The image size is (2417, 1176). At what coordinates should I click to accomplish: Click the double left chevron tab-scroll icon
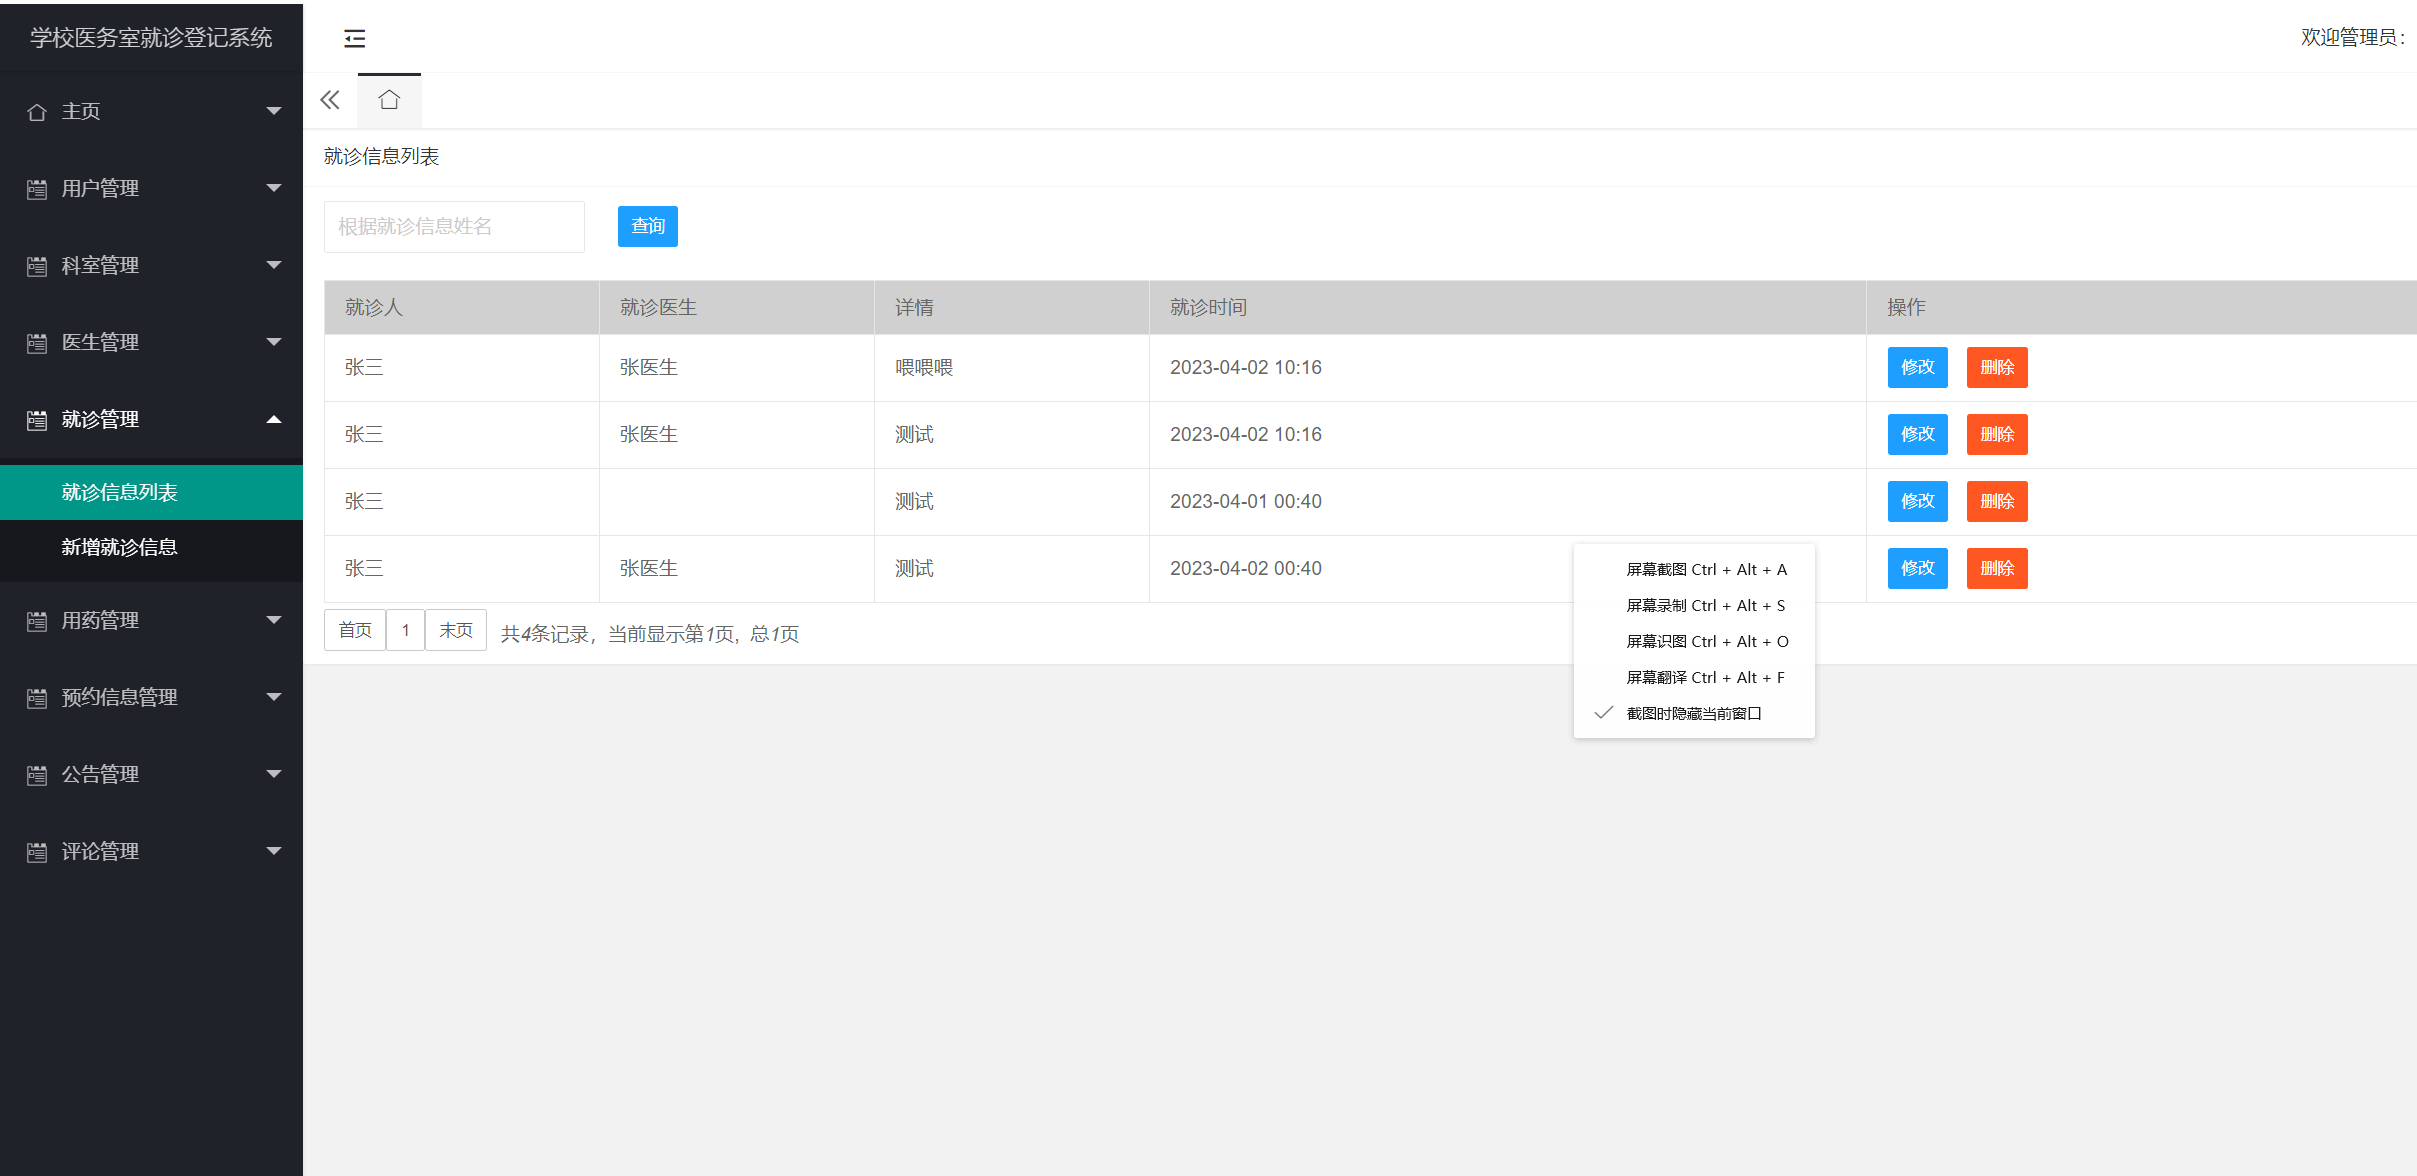pos(330,100)
